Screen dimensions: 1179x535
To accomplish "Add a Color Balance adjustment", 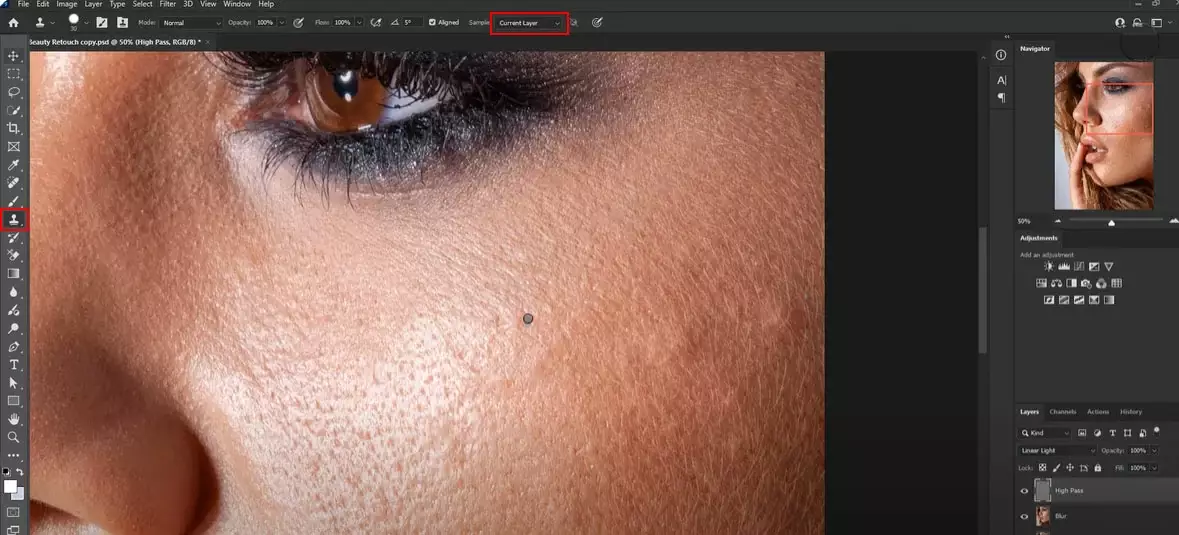I will click(1056, 283).
